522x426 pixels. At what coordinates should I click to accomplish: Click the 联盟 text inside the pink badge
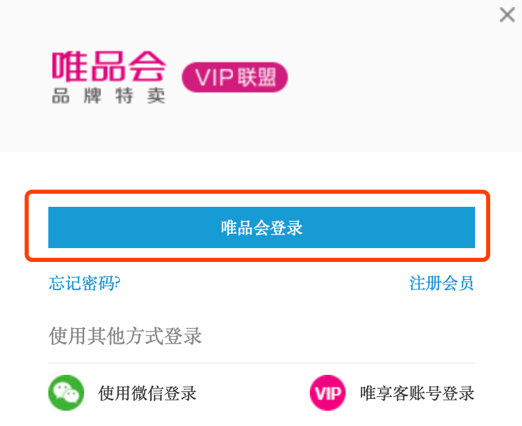click(x=257, y=77)
